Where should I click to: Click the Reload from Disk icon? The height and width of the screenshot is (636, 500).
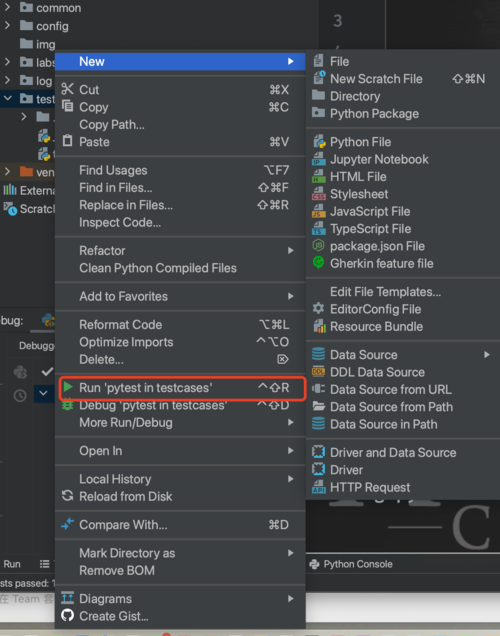point(67,496)
